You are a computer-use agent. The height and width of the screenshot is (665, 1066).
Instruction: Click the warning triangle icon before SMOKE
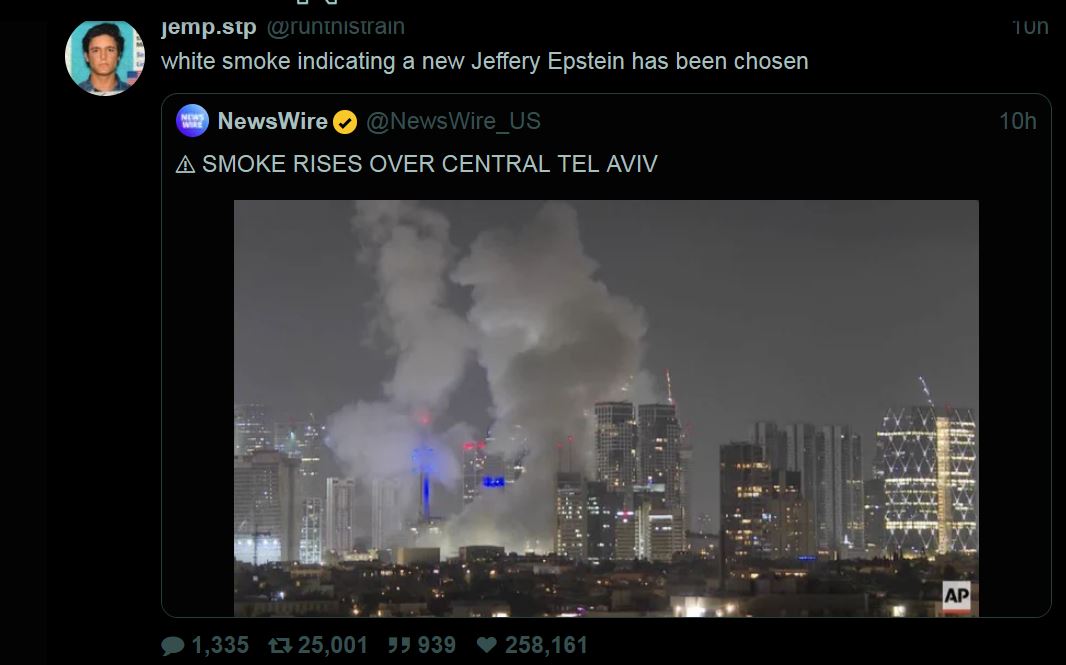tap(185, 165)
